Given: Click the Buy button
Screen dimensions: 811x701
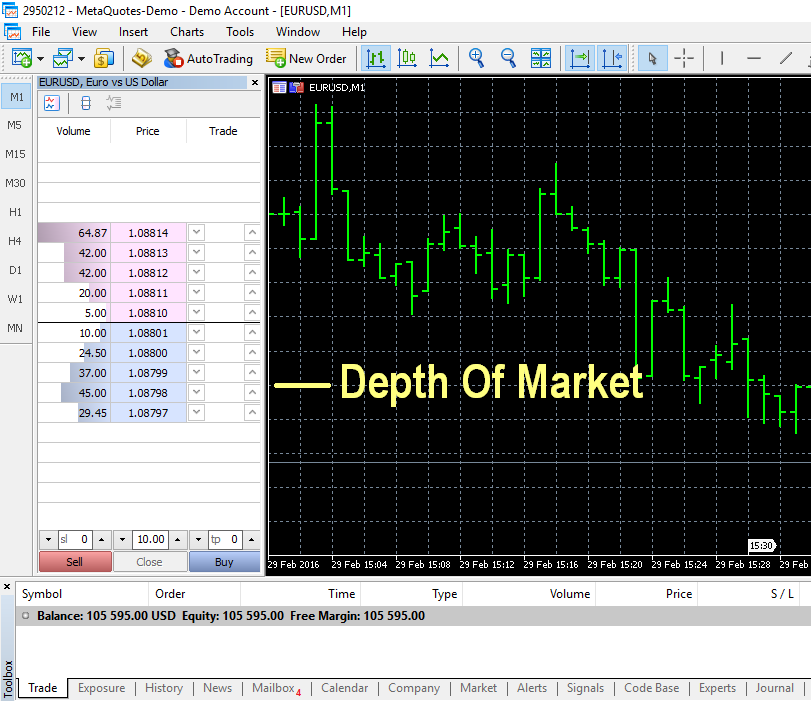Looking at the screenshot, I should tap(224, 562).
